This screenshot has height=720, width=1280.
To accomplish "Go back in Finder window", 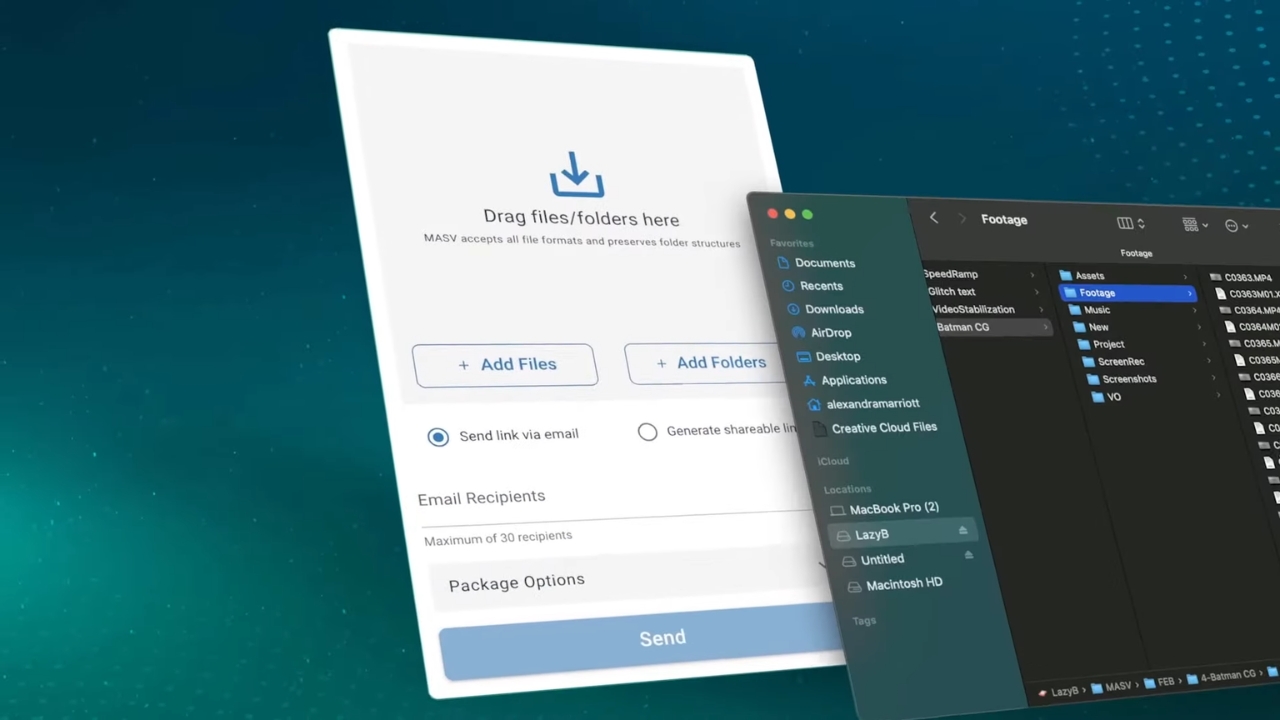I will tap(934, 218).
